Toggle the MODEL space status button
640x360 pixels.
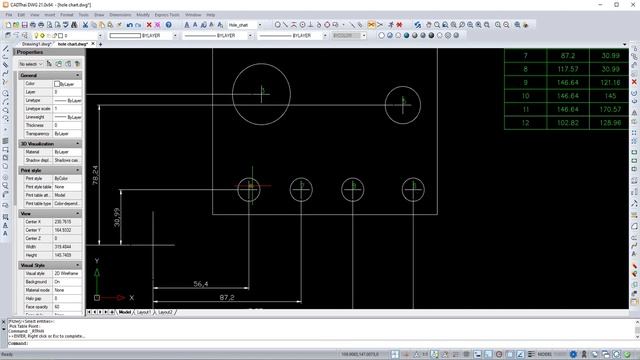point(545,354)
